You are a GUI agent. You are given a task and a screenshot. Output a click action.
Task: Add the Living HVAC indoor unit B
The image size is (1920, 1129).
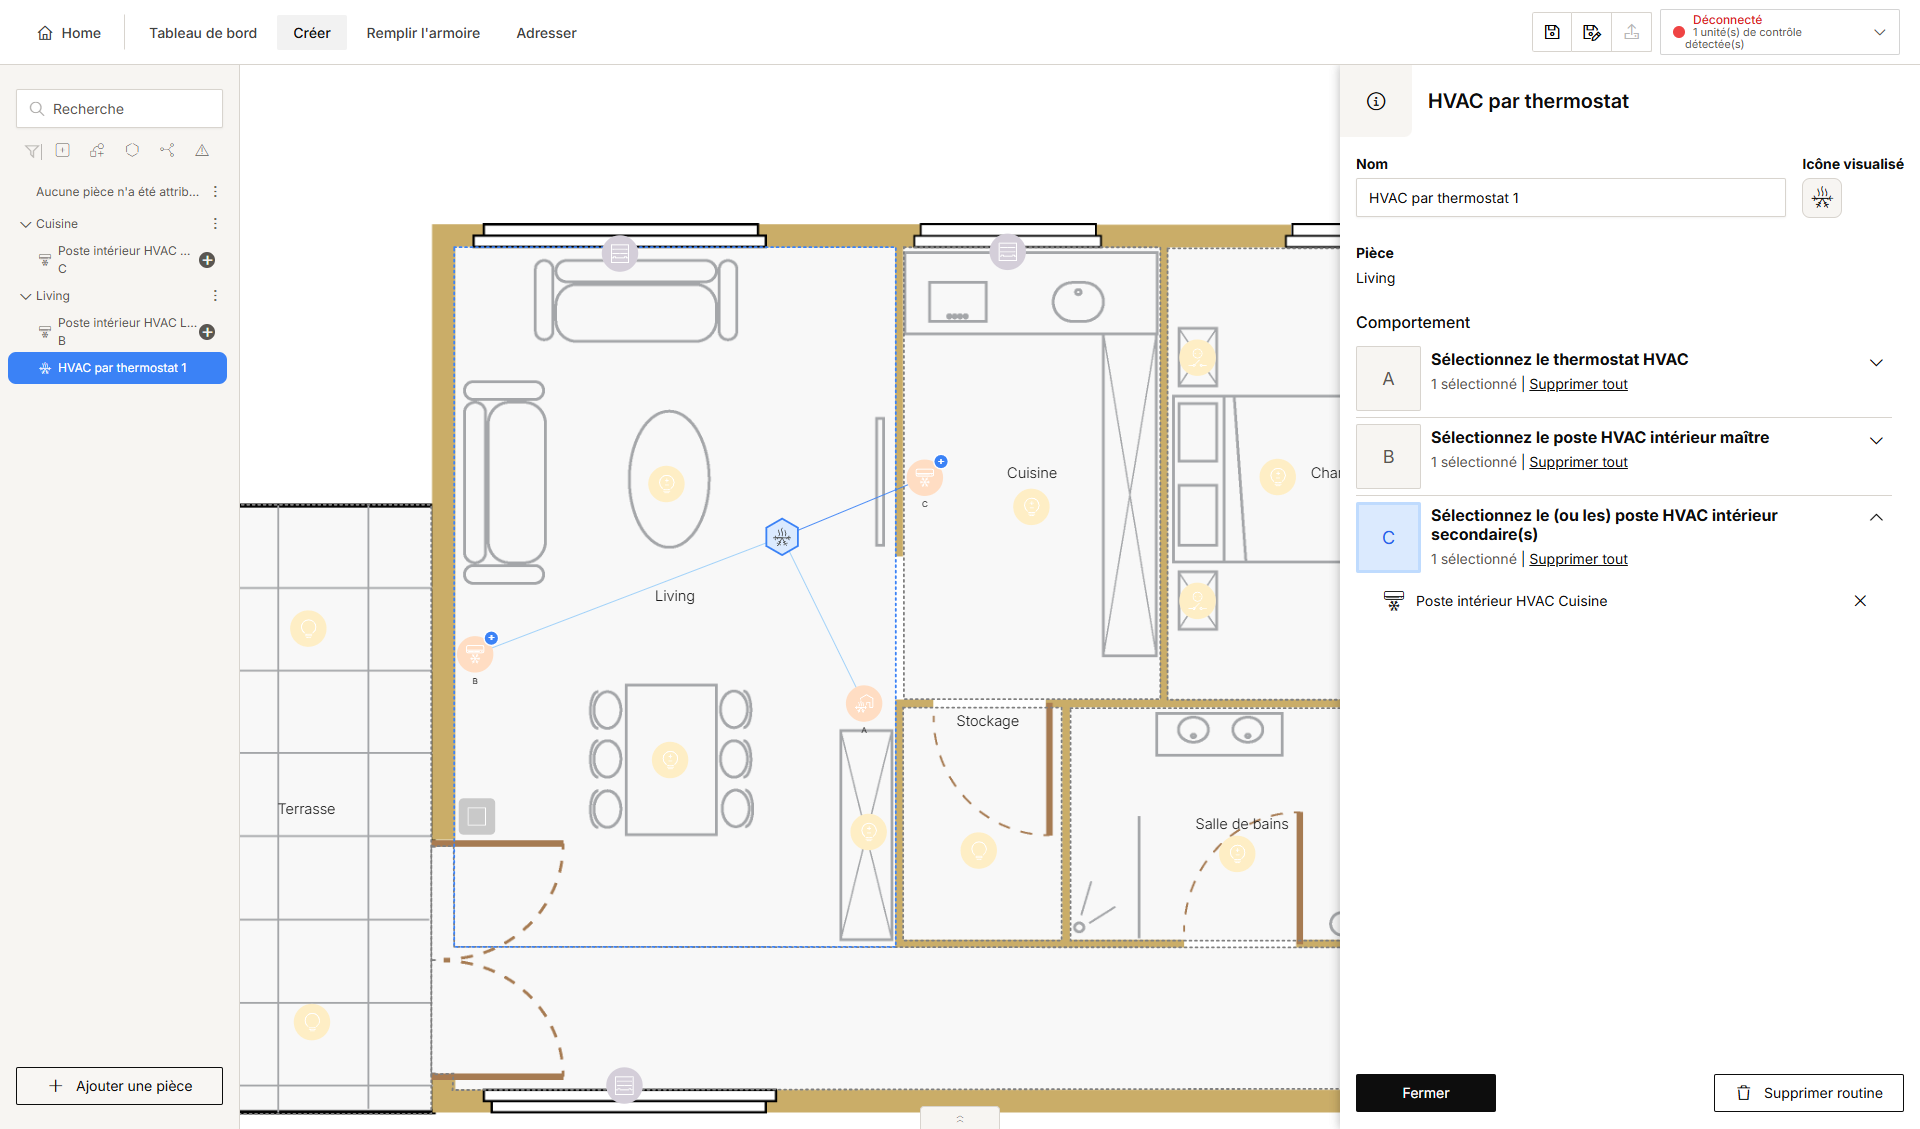(207, 332)
